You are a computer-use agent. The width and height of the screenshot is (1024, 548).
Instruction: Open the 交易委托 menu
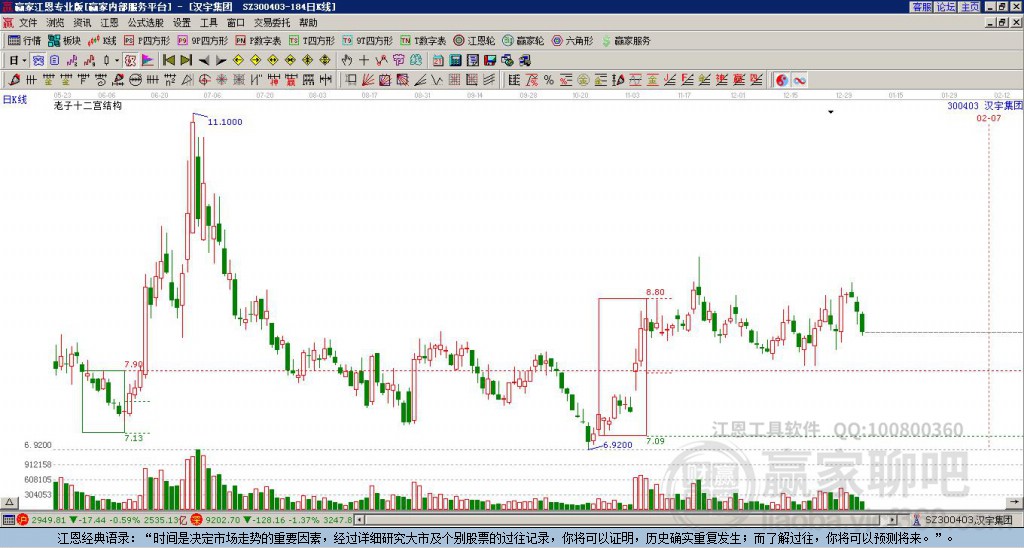point(272,23)
